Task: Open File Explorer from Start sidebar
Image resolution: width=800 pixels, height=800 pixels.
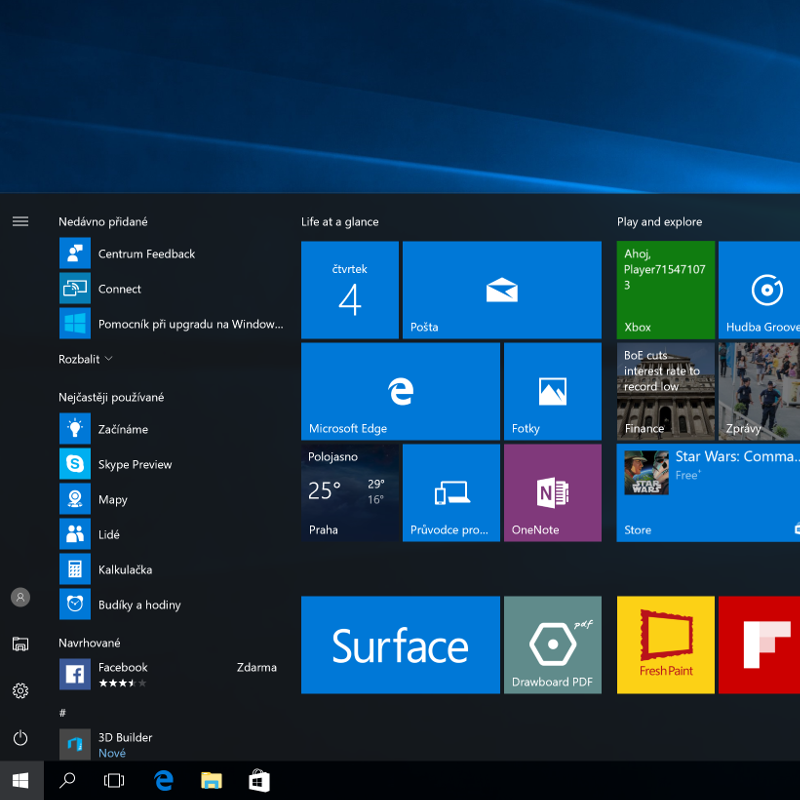Action: (x=20, y=644)
